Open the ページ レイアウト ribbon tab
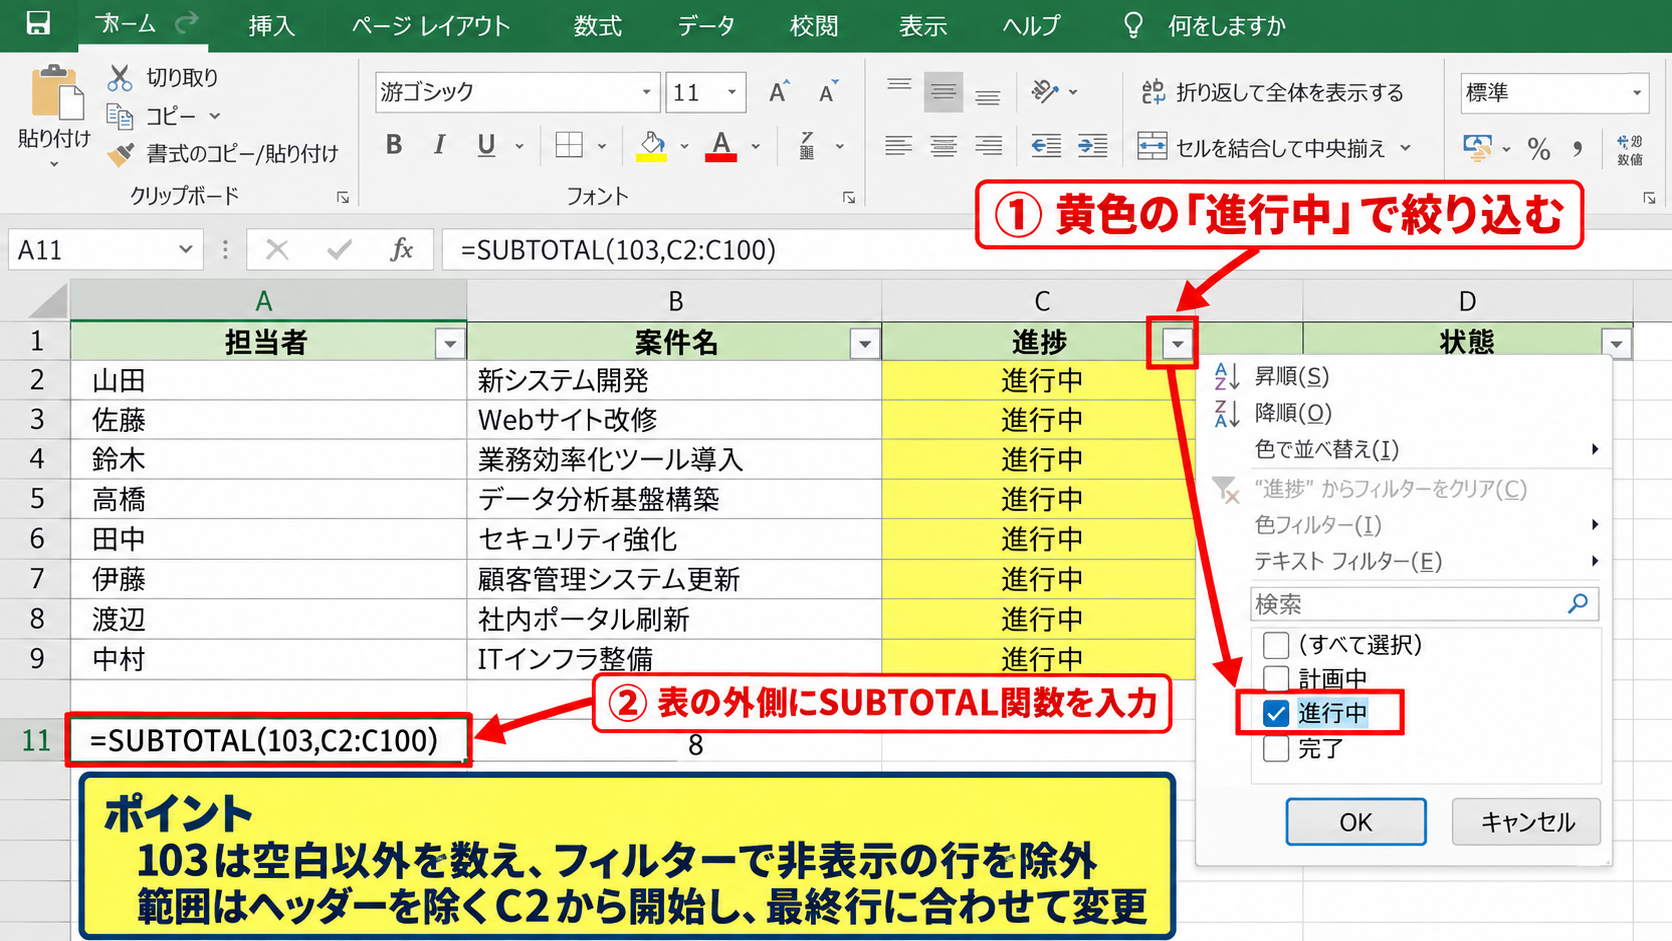The height and width of the screenshot is (941, 1672). click(431, 26)
